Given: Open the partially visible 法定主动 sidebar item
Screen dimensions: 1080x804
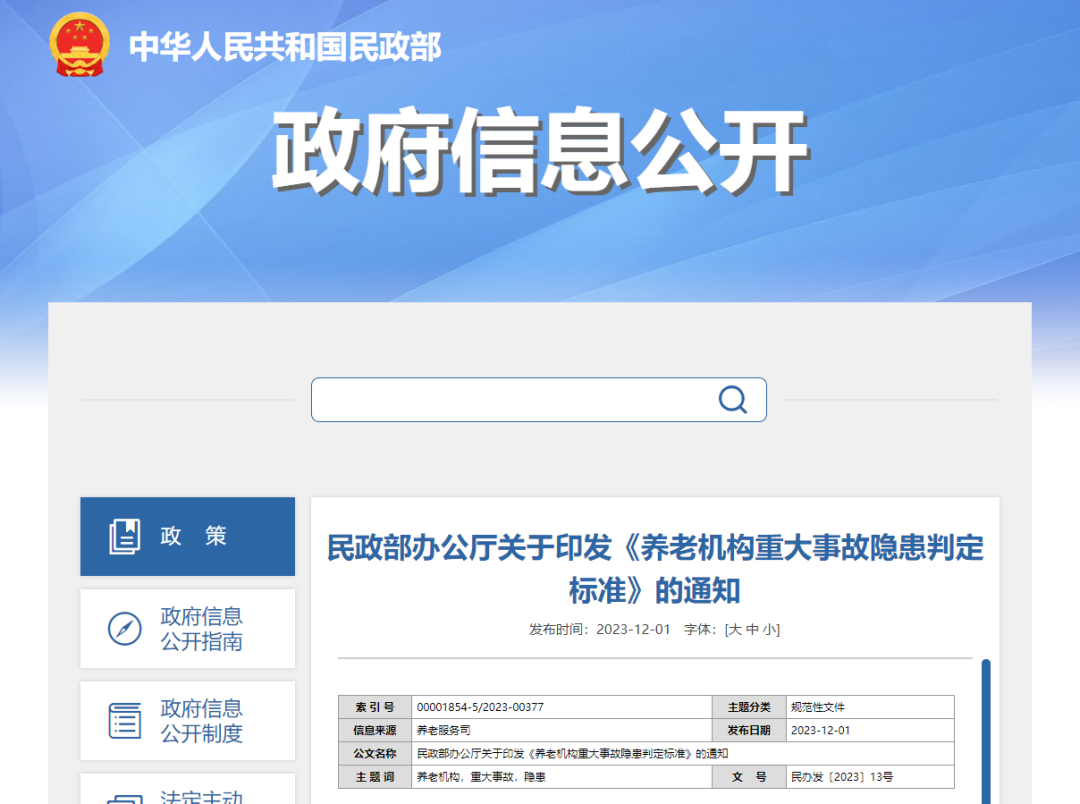Looking at the screenshot, I should point(201,796).
